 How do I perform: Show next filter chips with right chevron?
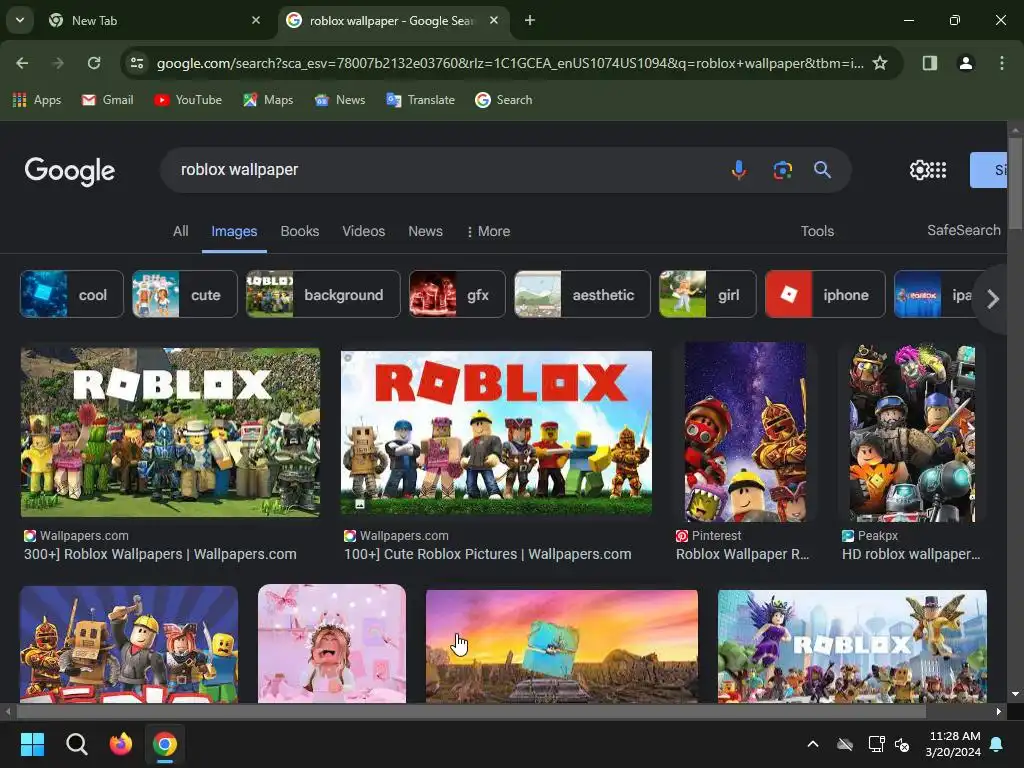993,299
